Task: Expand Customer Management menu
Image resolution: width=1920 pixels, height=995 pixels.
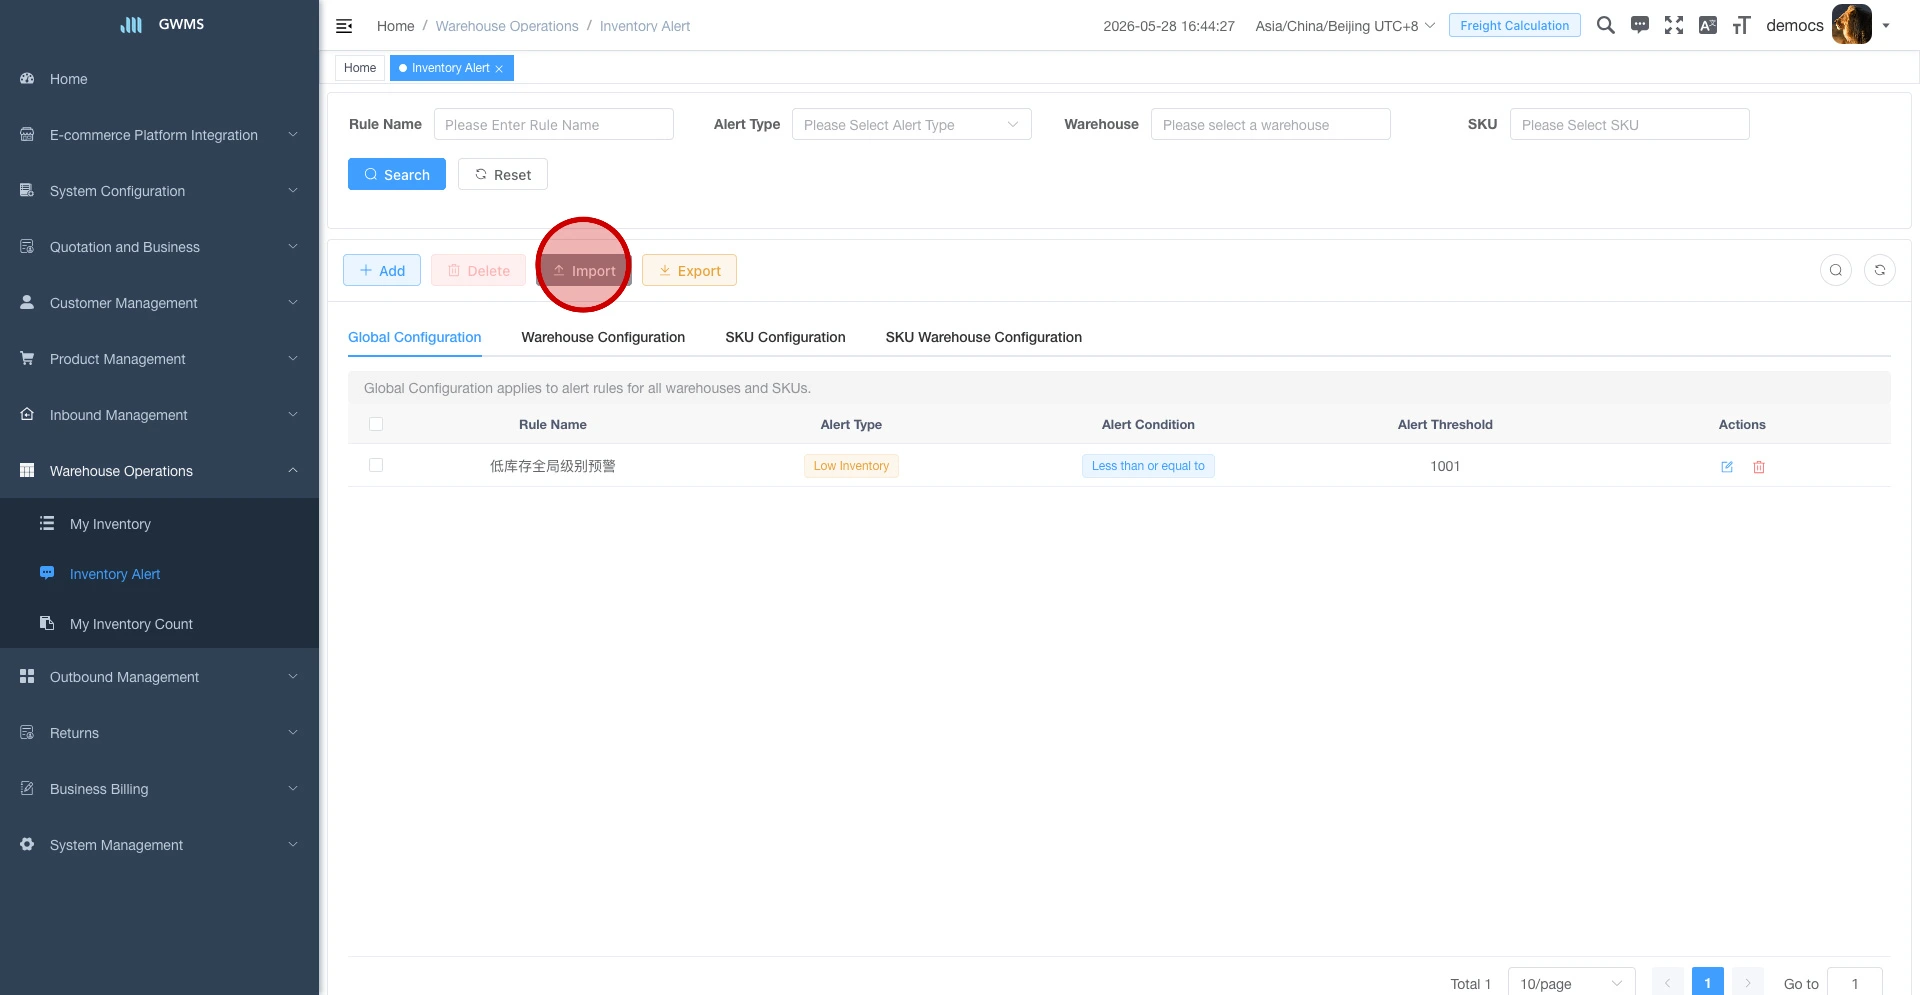Action: click(293, 302)
